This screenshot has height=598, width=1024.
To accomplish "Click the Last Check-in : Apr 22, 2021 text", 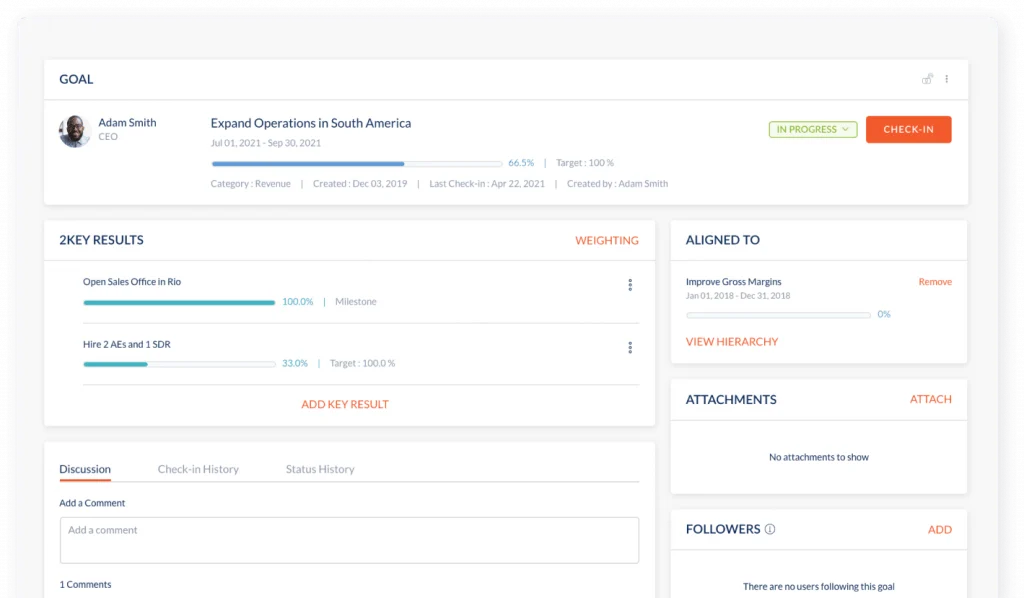I will [x=487, y=183].
